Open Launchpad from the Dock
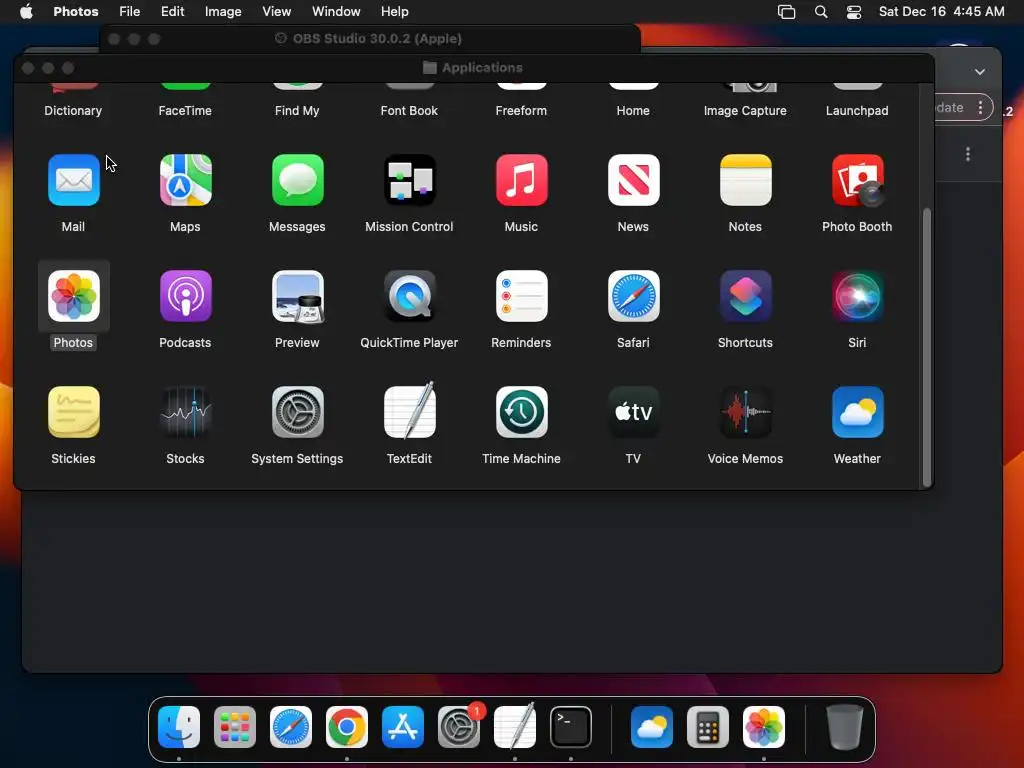The width and height of the screenshot is (1024, 768). 235,727
